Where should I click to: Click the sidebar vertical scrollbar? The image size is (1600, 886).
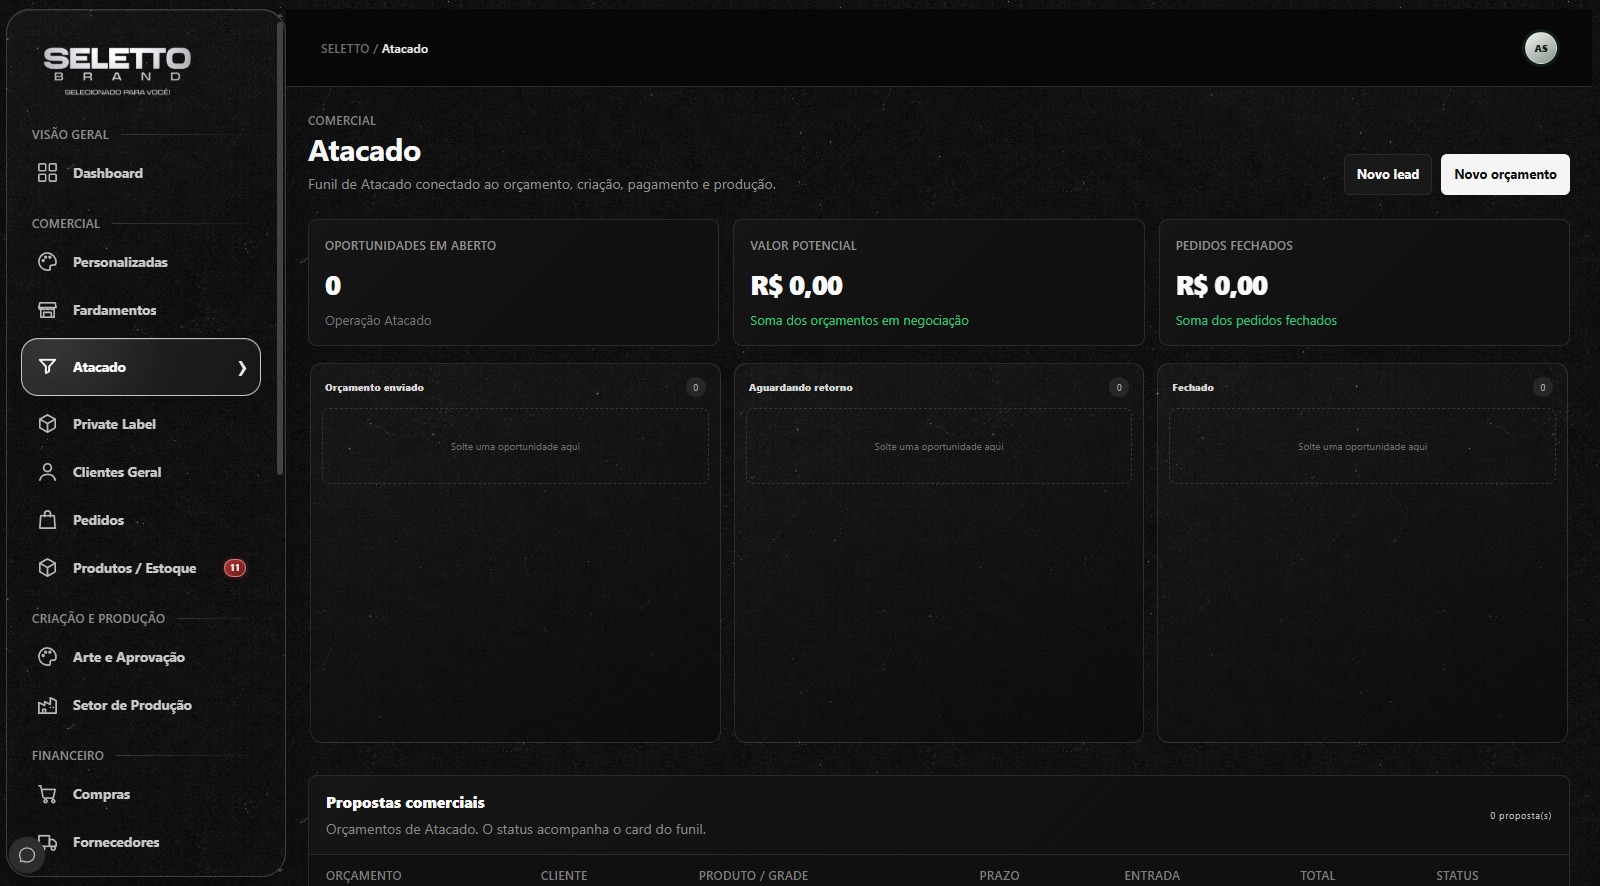(x=280, y=248)
